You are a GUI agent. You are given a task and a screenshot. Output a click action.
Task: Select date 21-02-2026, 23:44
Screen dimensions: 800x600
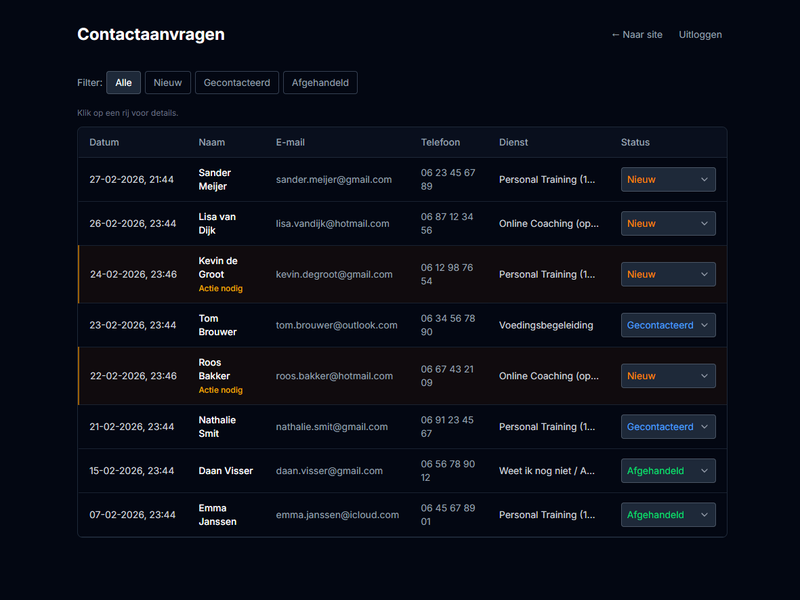132,427
